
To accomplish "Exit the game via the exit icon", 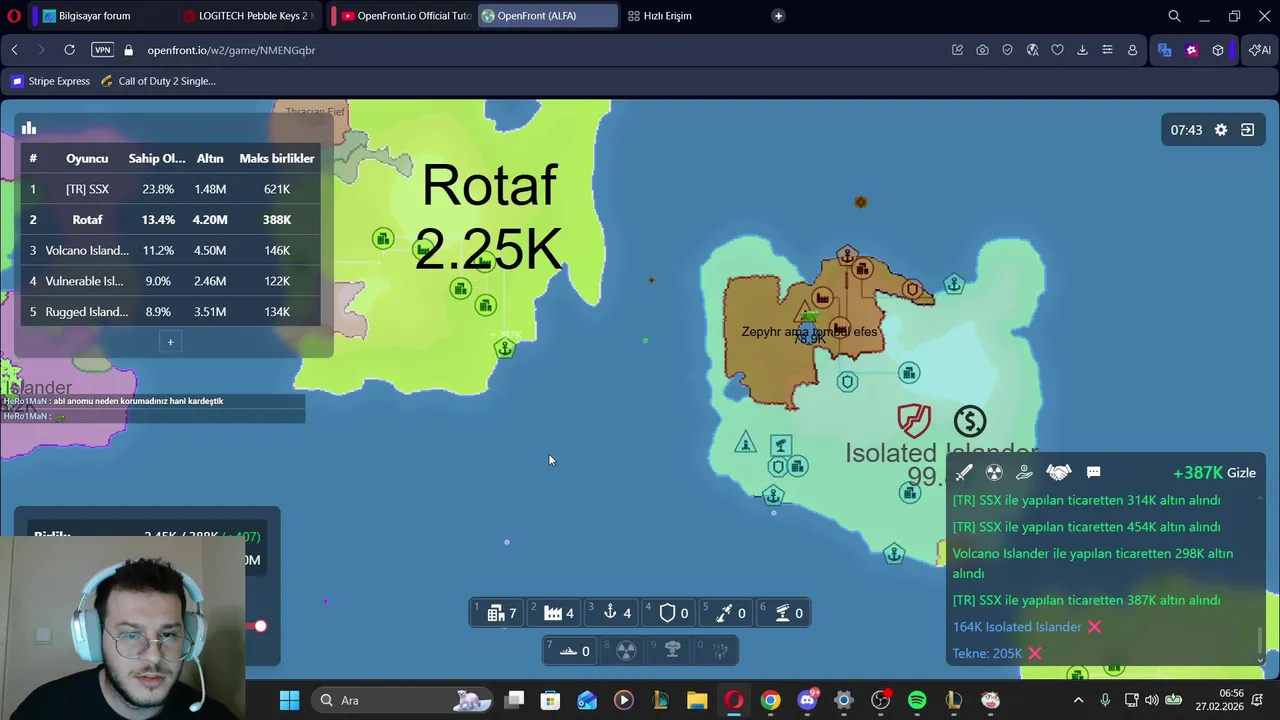I will point(1247,130).
